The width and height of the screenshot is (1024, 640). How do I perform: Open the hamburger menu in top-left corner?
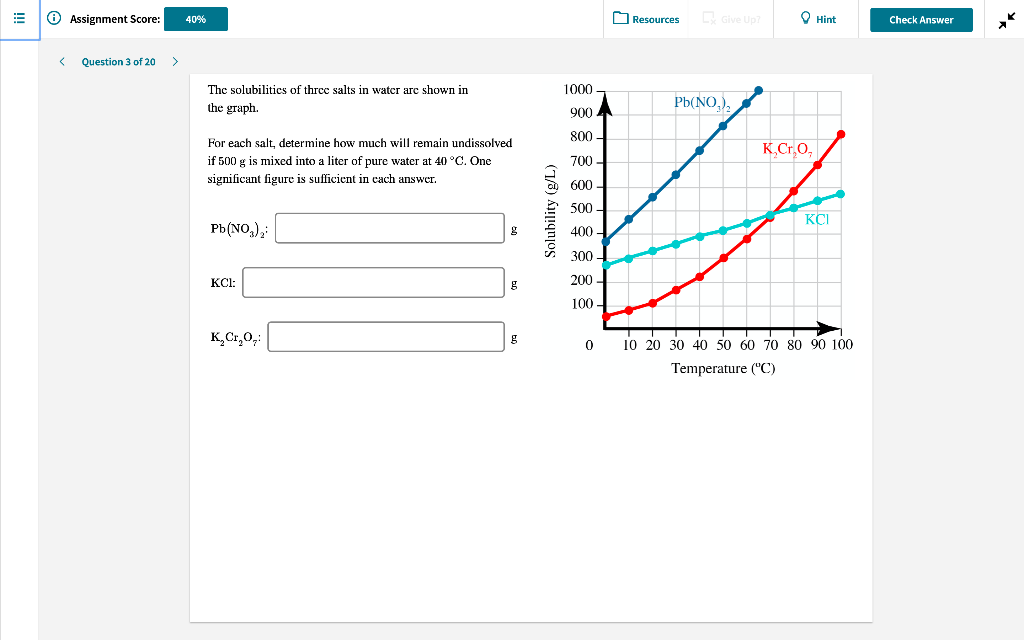coord(18,18)
